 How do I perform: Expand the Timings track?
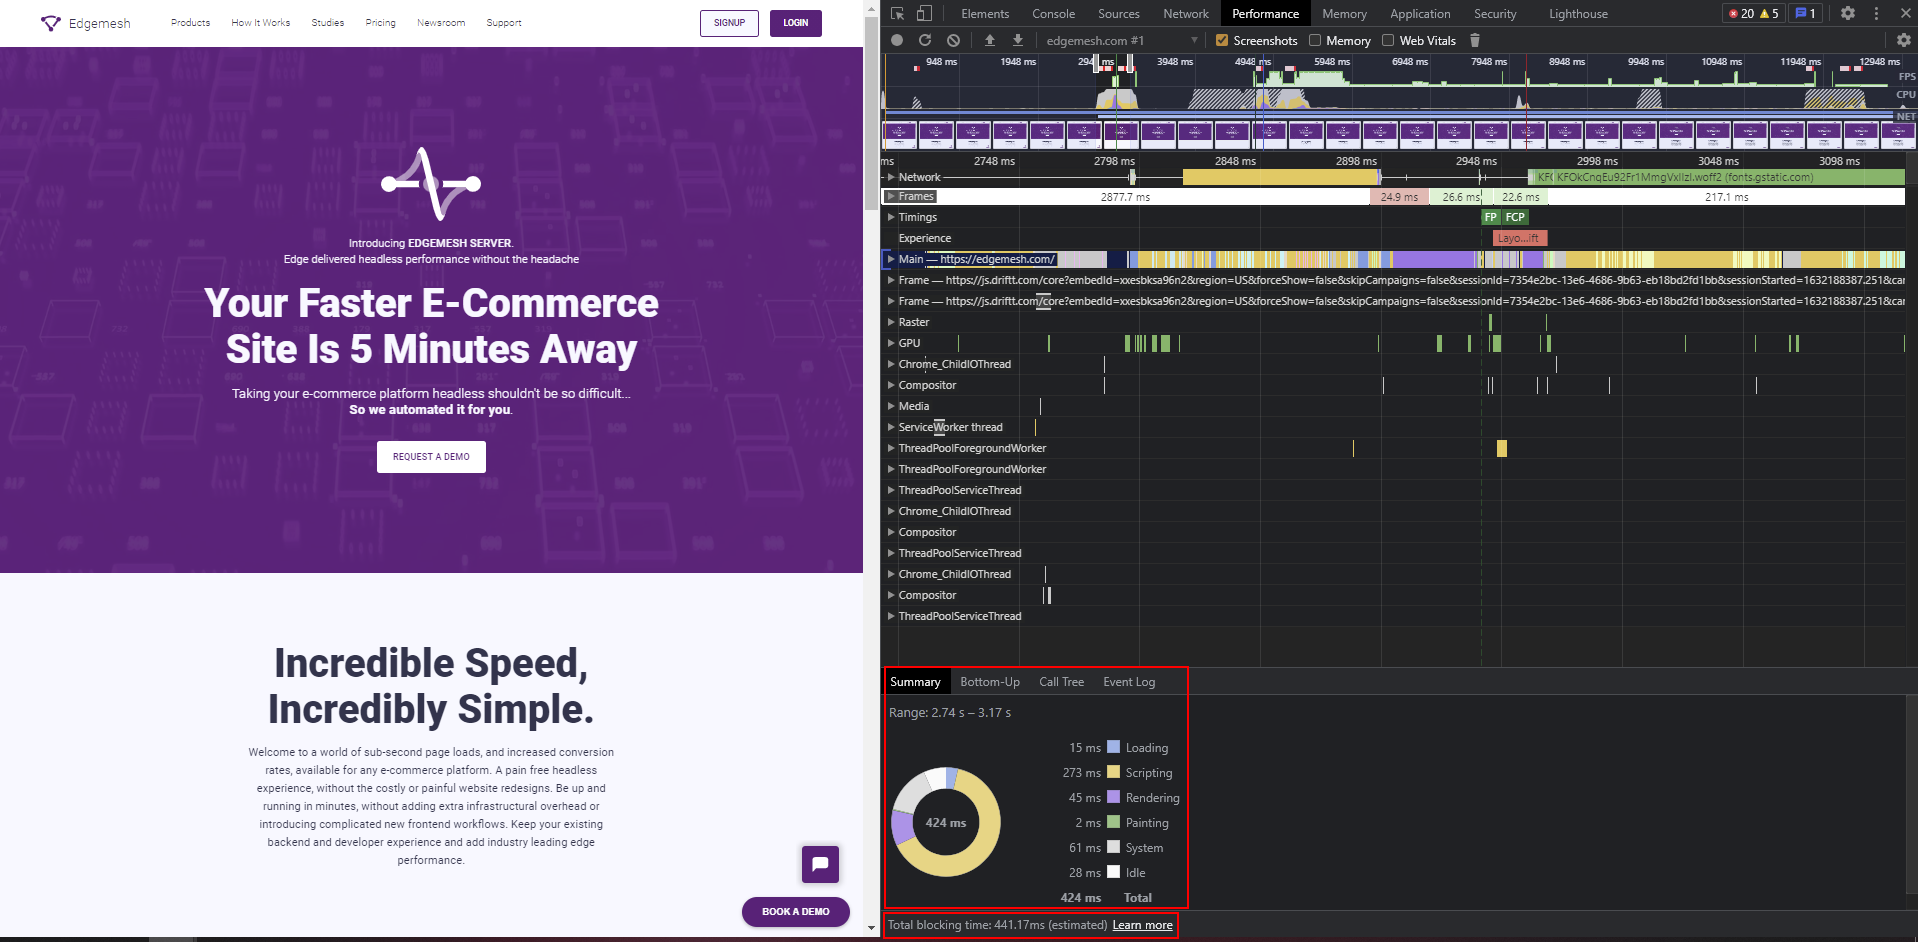[x=891, y=217]
